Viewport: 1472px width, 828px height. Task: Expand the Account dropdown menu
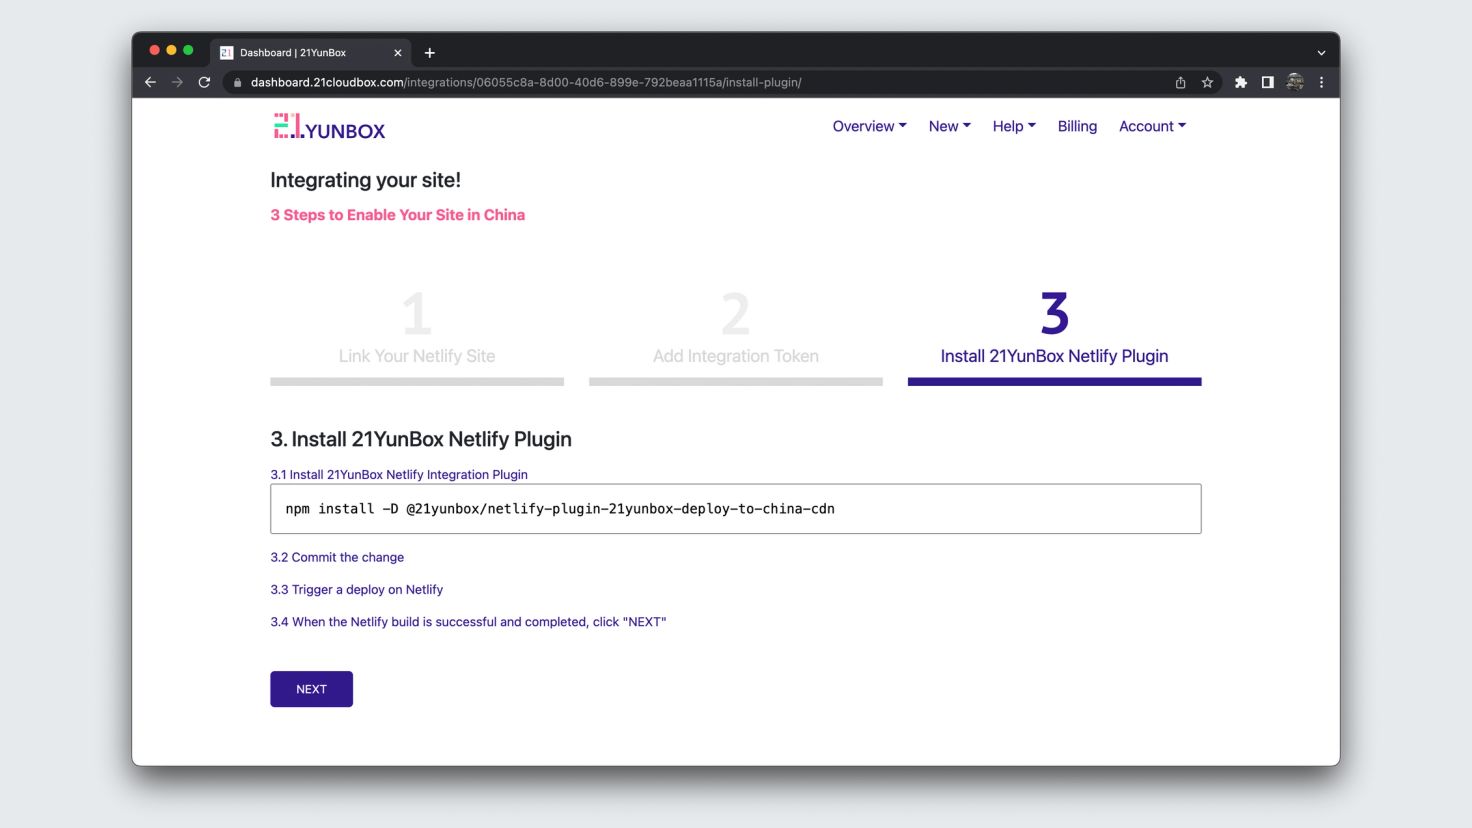click(1152, 126)
